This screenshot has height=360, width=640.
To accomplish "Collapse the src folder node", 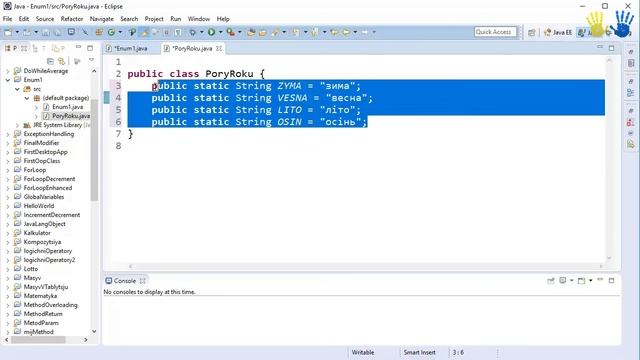I will [17, 89].
